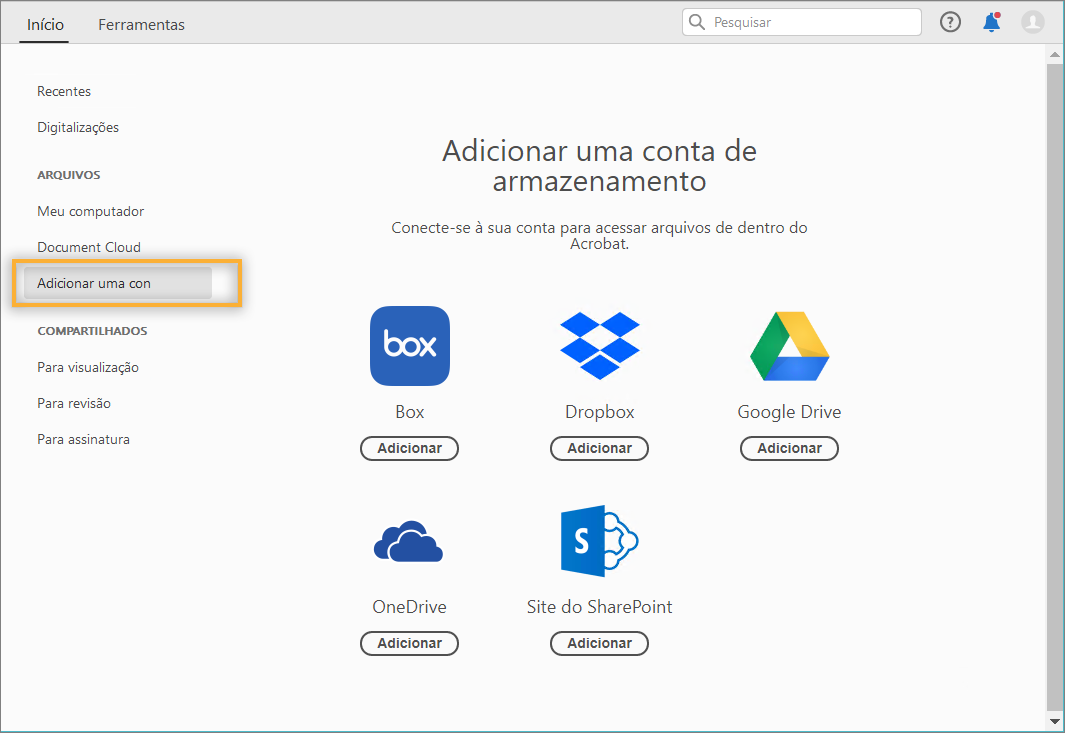
Task: Switch to the Início tab
Action: click(x=45, y=24)
